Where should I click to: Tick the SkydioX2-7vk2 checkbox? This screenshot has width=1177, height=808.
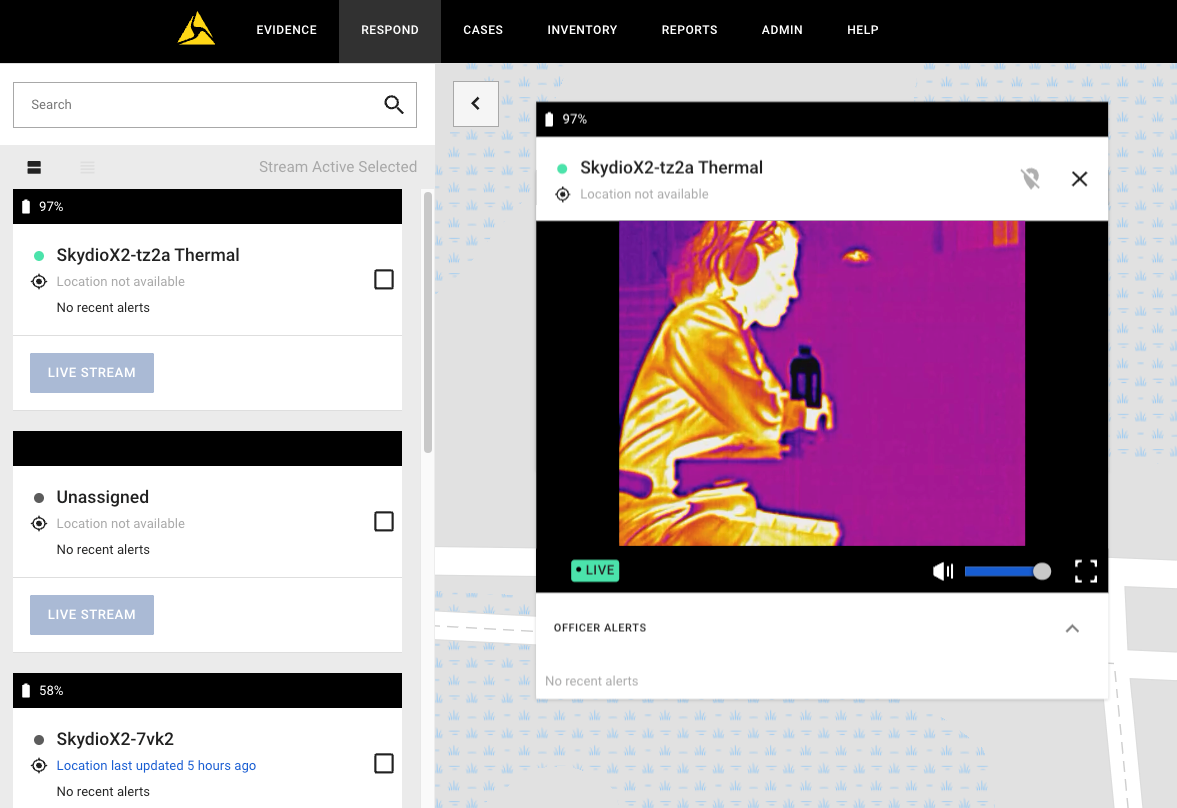coord(384,764)
